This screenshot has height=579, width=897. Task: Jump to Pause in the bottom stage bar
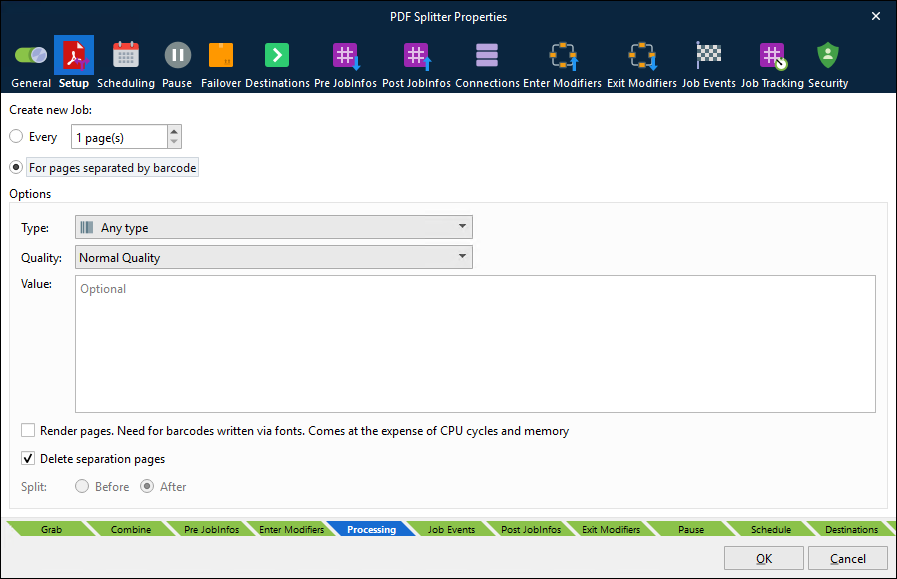(x=691, y=529)
